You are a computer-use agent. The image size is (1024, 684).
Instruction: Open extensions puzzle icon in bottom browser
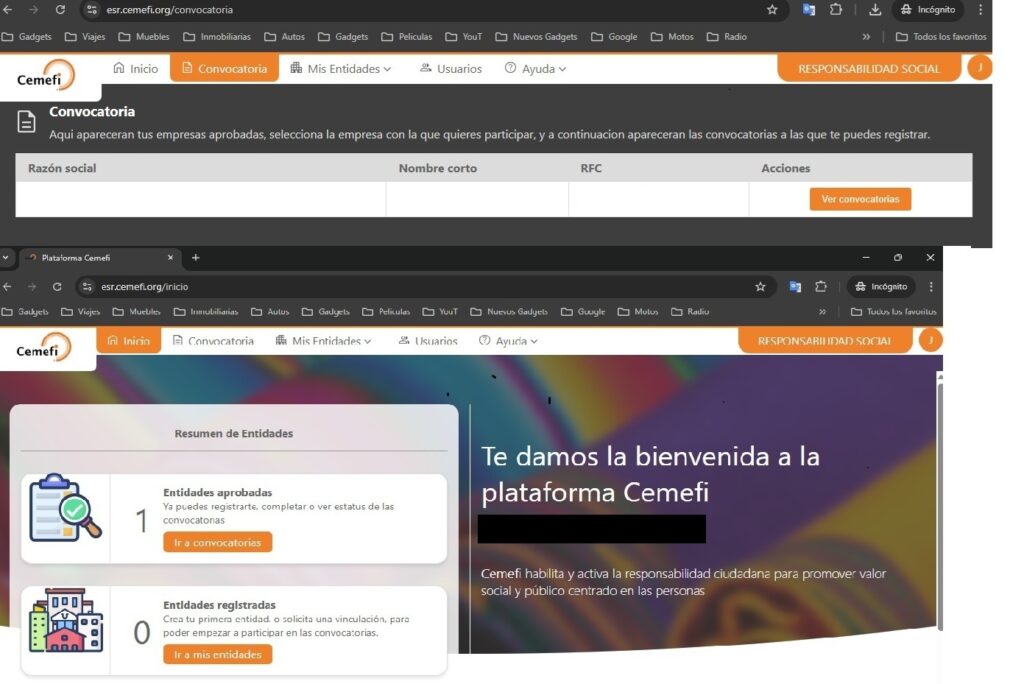821,287
